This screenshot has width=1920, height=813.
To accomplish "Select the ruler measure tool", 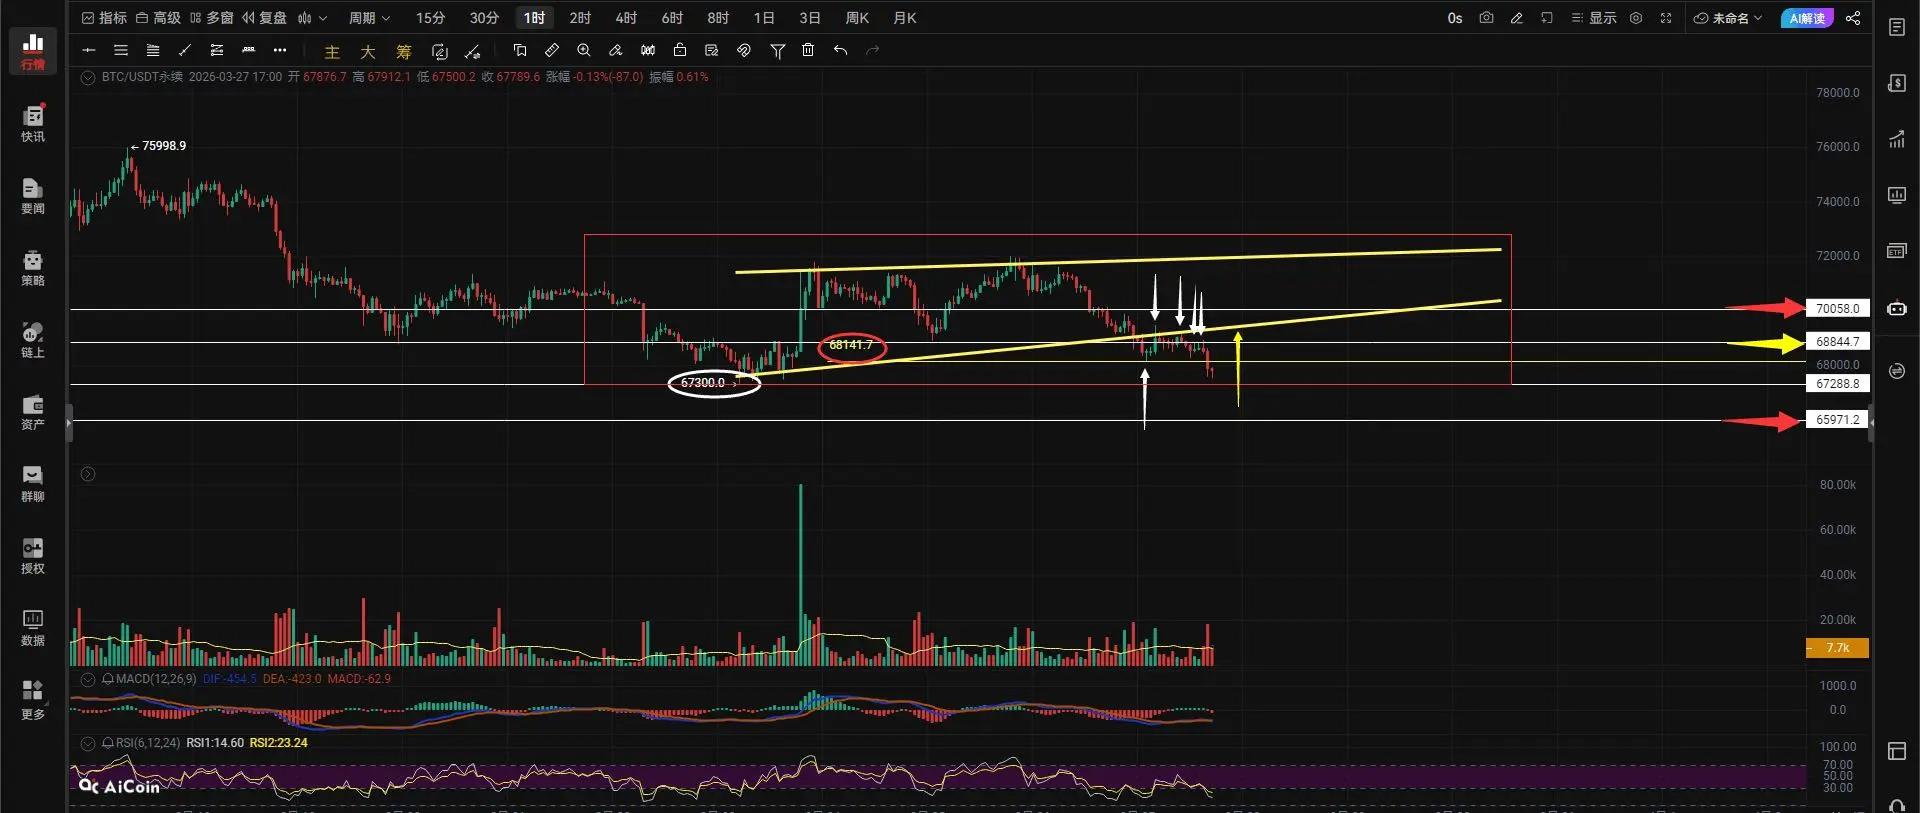I will (x=552, y=50).
